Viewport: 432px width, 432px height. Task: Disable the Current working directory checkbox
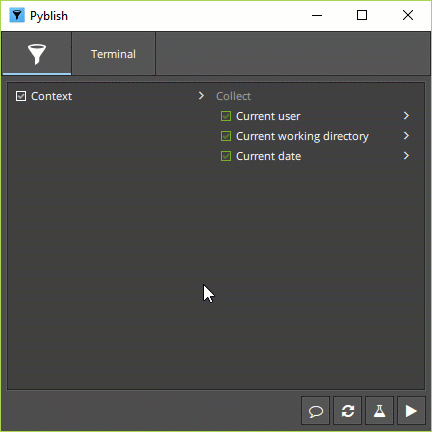226,136
